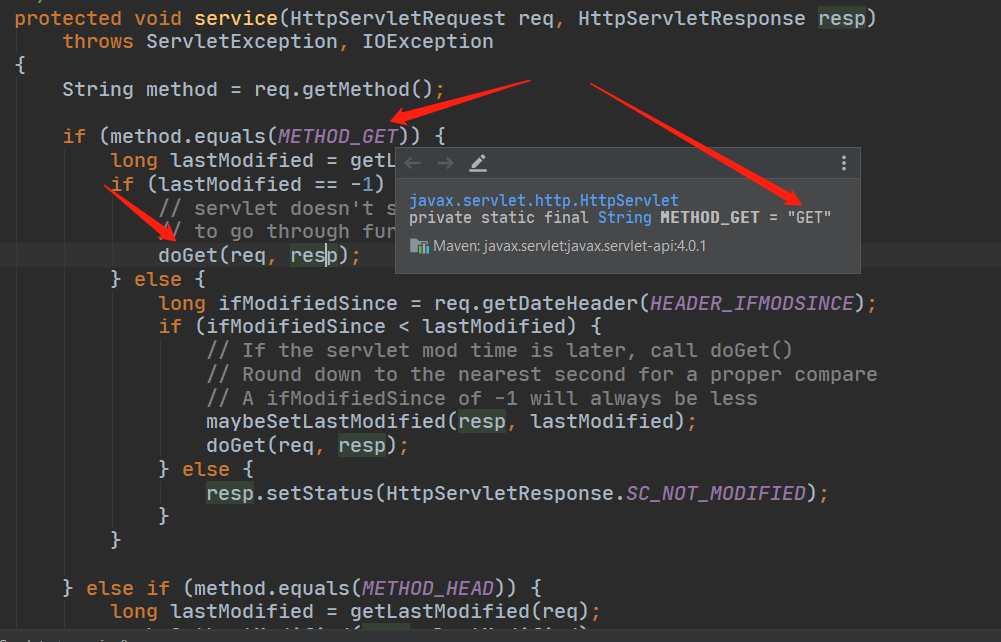Image resolution: width=1001 pixels, height=642 pixels.
Task: Click the Maven javax.servlet-api:4.0.1 text
Action: (569, 246)
